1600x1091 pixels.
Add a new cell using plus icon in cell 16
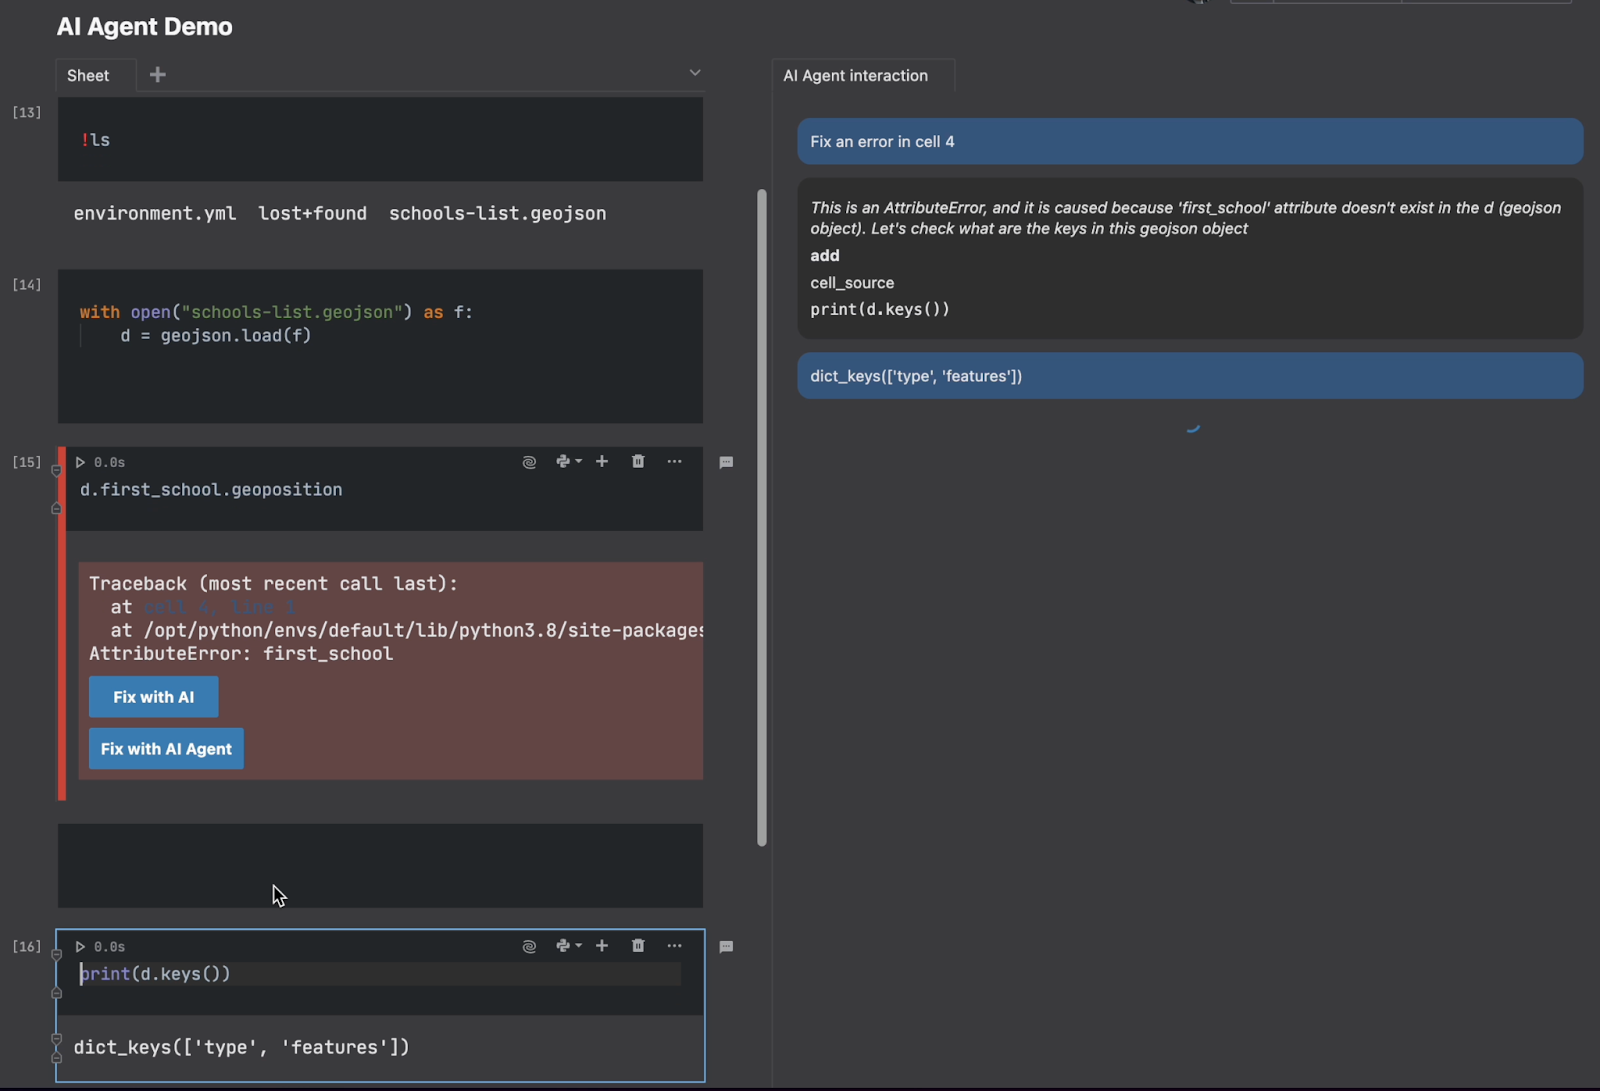602,945
